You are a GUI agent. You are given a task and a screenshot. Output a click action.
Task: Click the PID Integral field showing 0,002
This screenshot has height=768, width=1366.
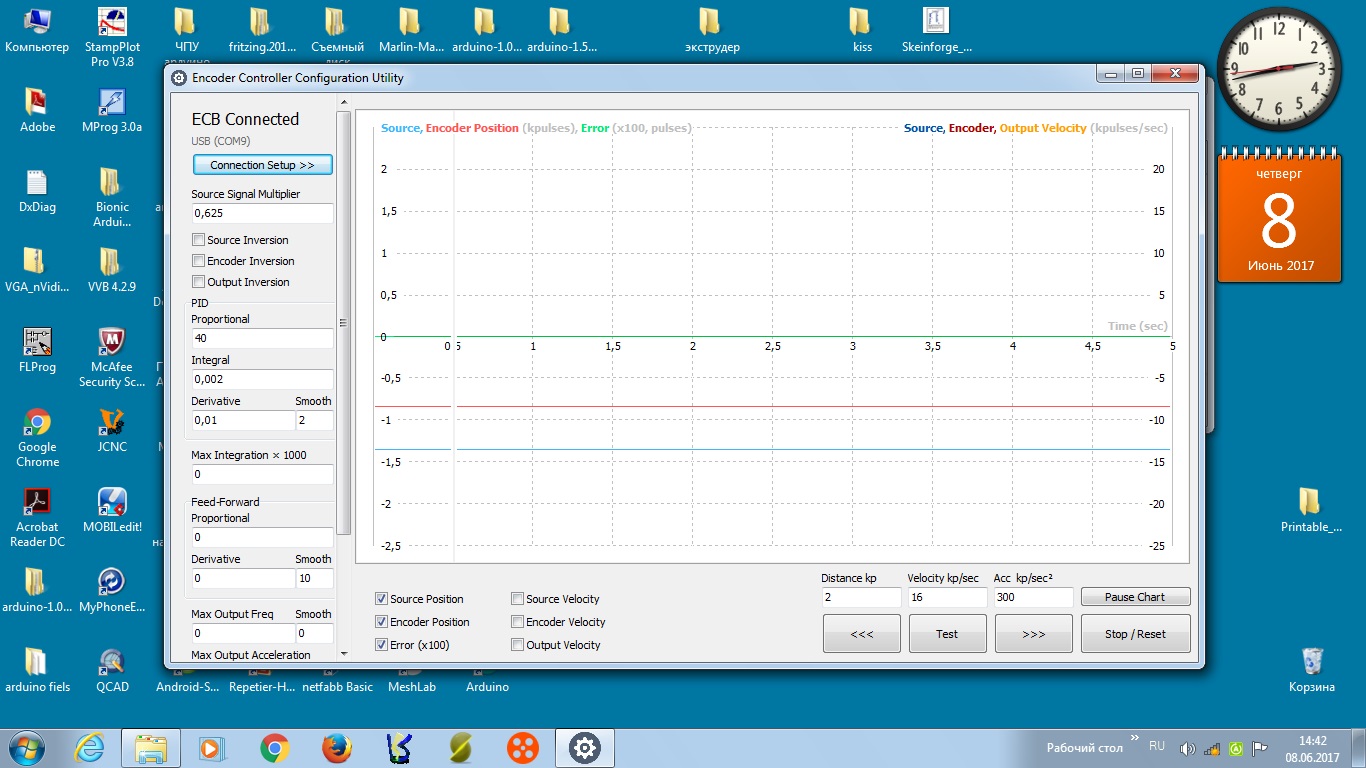[x=262, y=379]
